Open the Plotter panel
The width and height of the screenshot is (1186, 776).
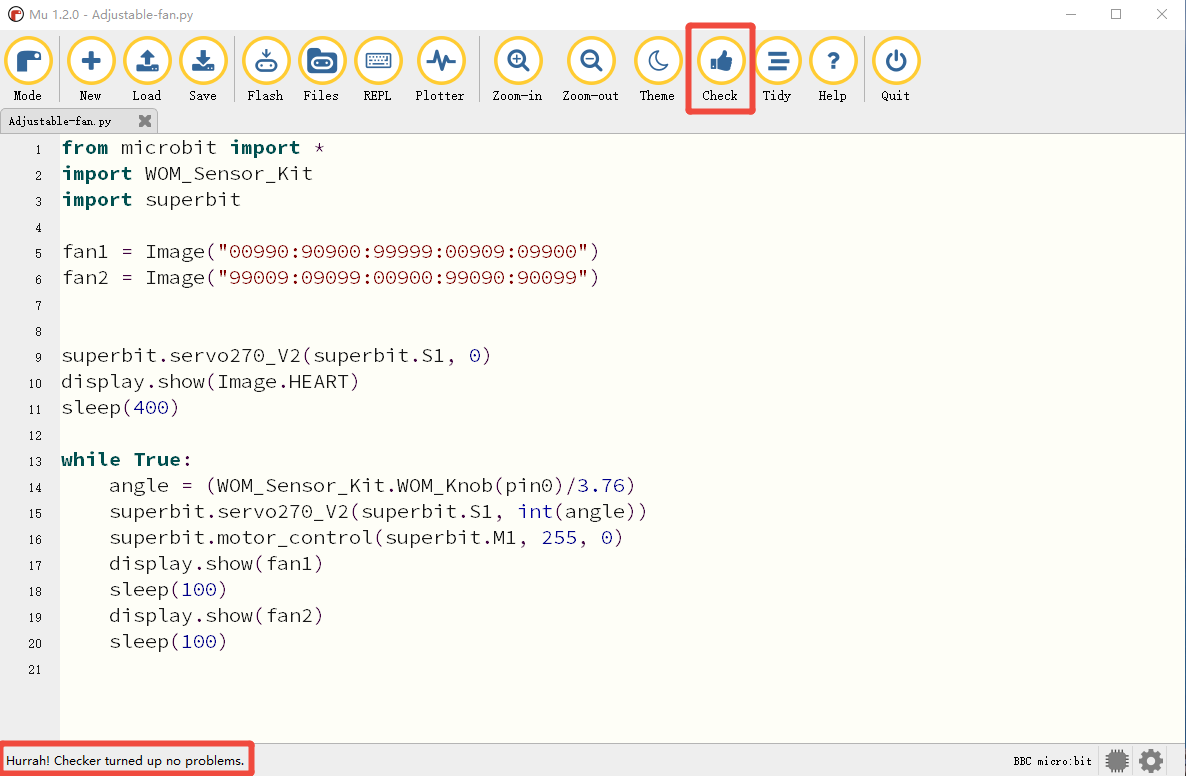pos(440,70)
